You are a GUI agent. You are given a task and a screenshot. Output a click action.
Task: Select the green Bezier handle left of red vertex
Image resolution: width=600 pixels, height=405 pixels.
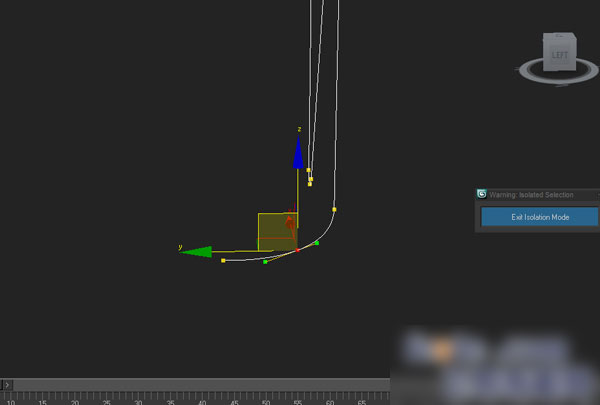[x=265, y=262]
